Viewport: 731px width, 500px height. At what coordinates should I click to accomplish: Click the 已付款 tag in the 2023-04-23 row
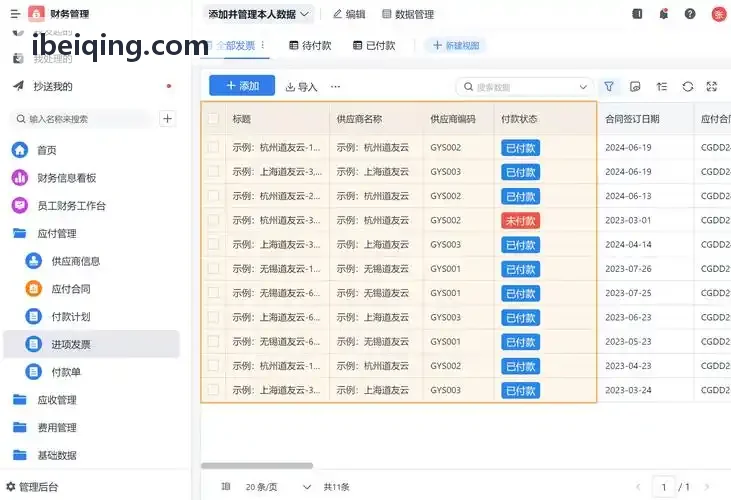pos(520,366)
